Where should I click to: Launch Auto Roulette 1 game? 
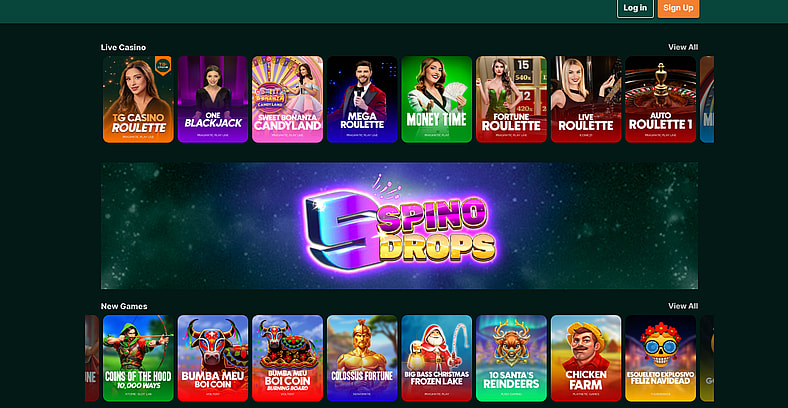tap(660, 99)
